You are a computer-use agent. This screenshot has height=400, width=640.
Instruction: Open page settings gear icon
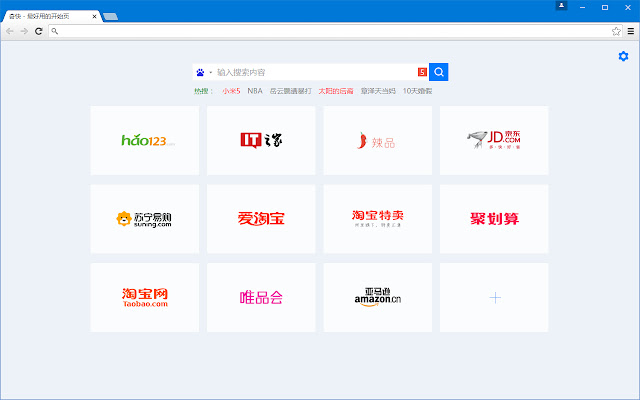624,56
